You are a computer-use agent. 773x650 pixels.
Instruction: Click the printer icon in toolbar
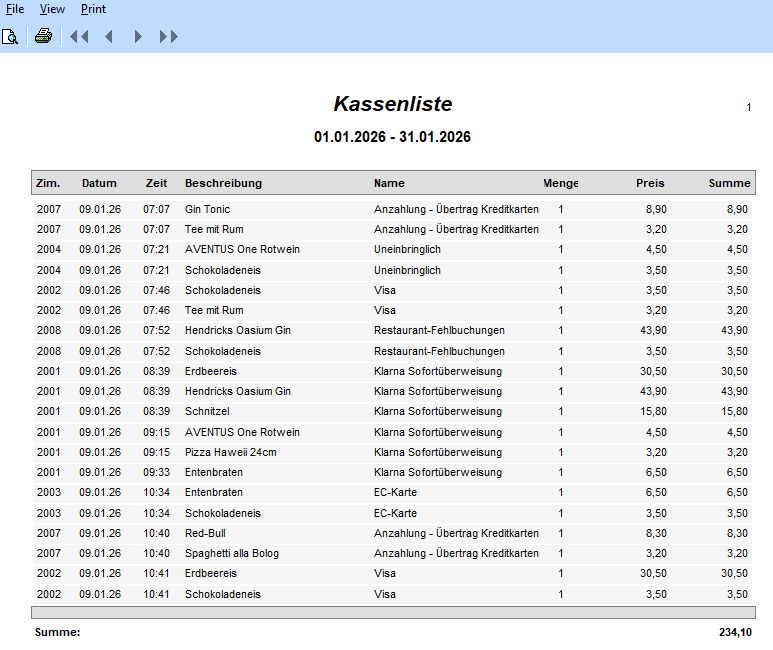coord(43,37)
